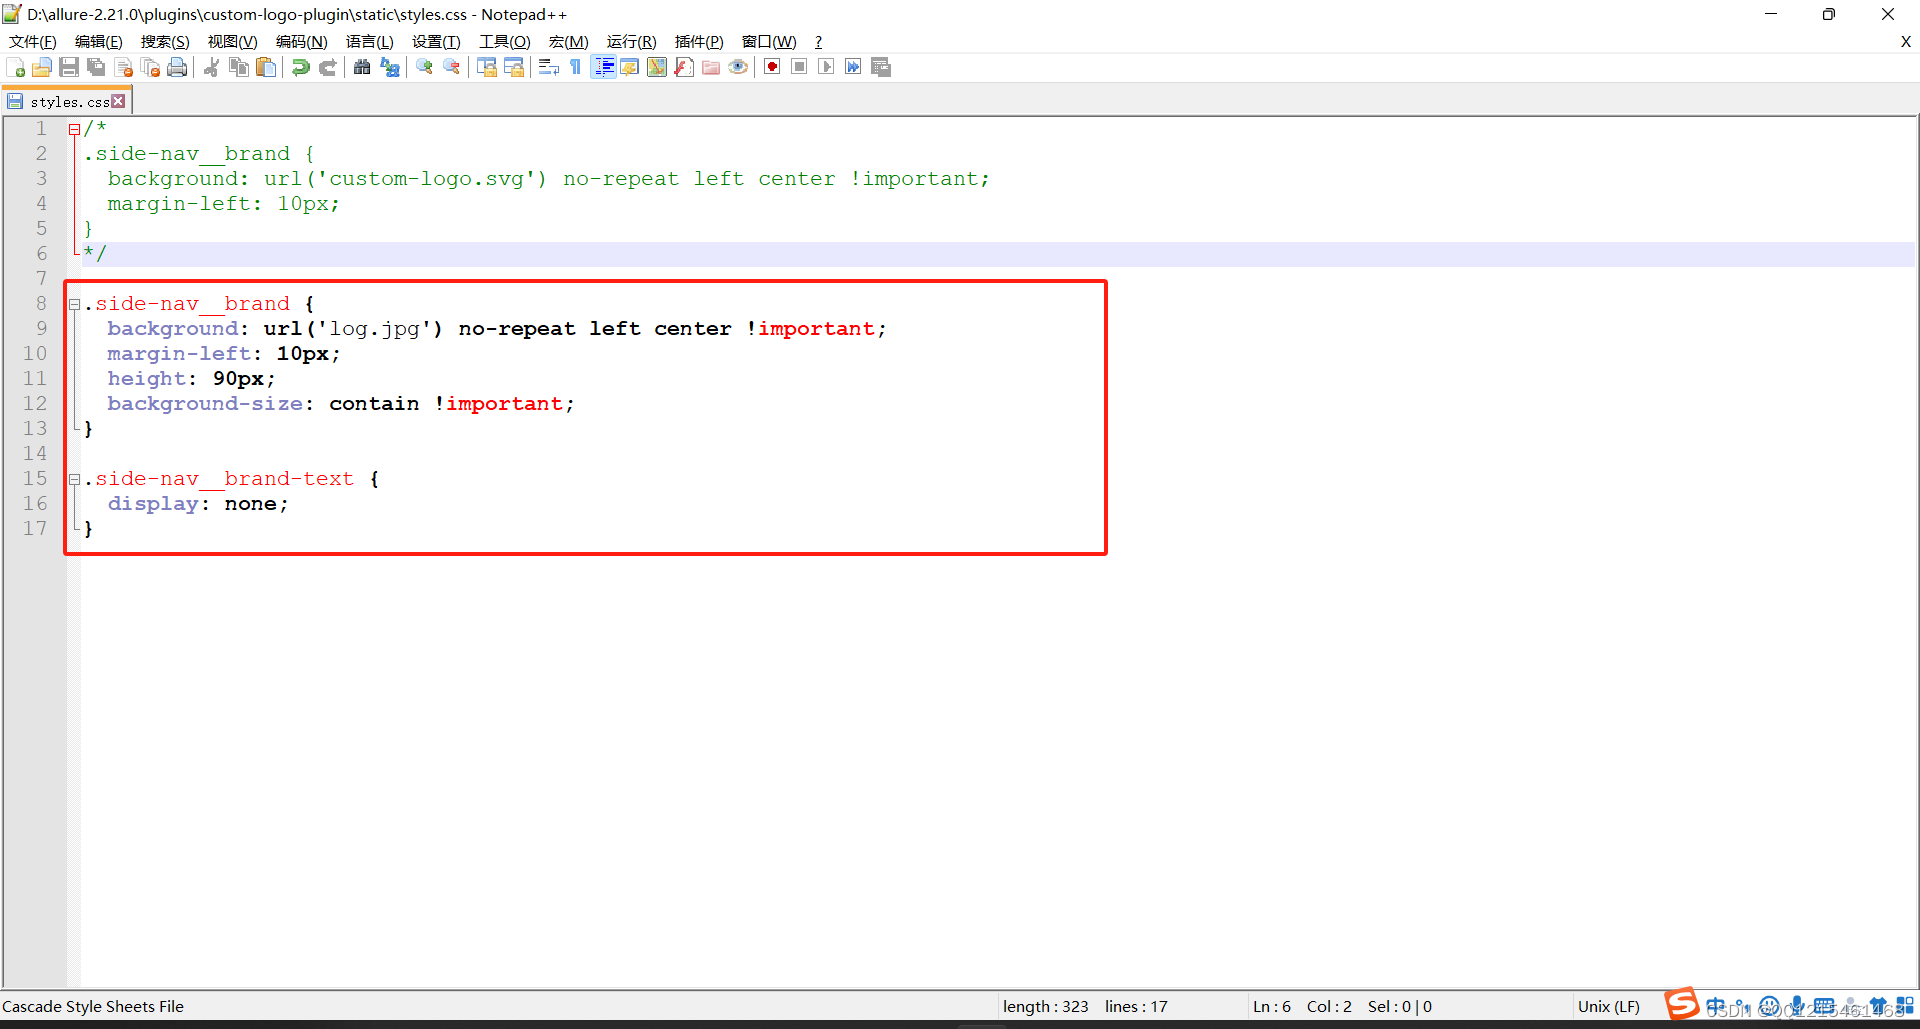Close the styles.css tab with its red X
Image resolution: width=1920 pixels, height=1029 pixels.
(x=119, y=101)
